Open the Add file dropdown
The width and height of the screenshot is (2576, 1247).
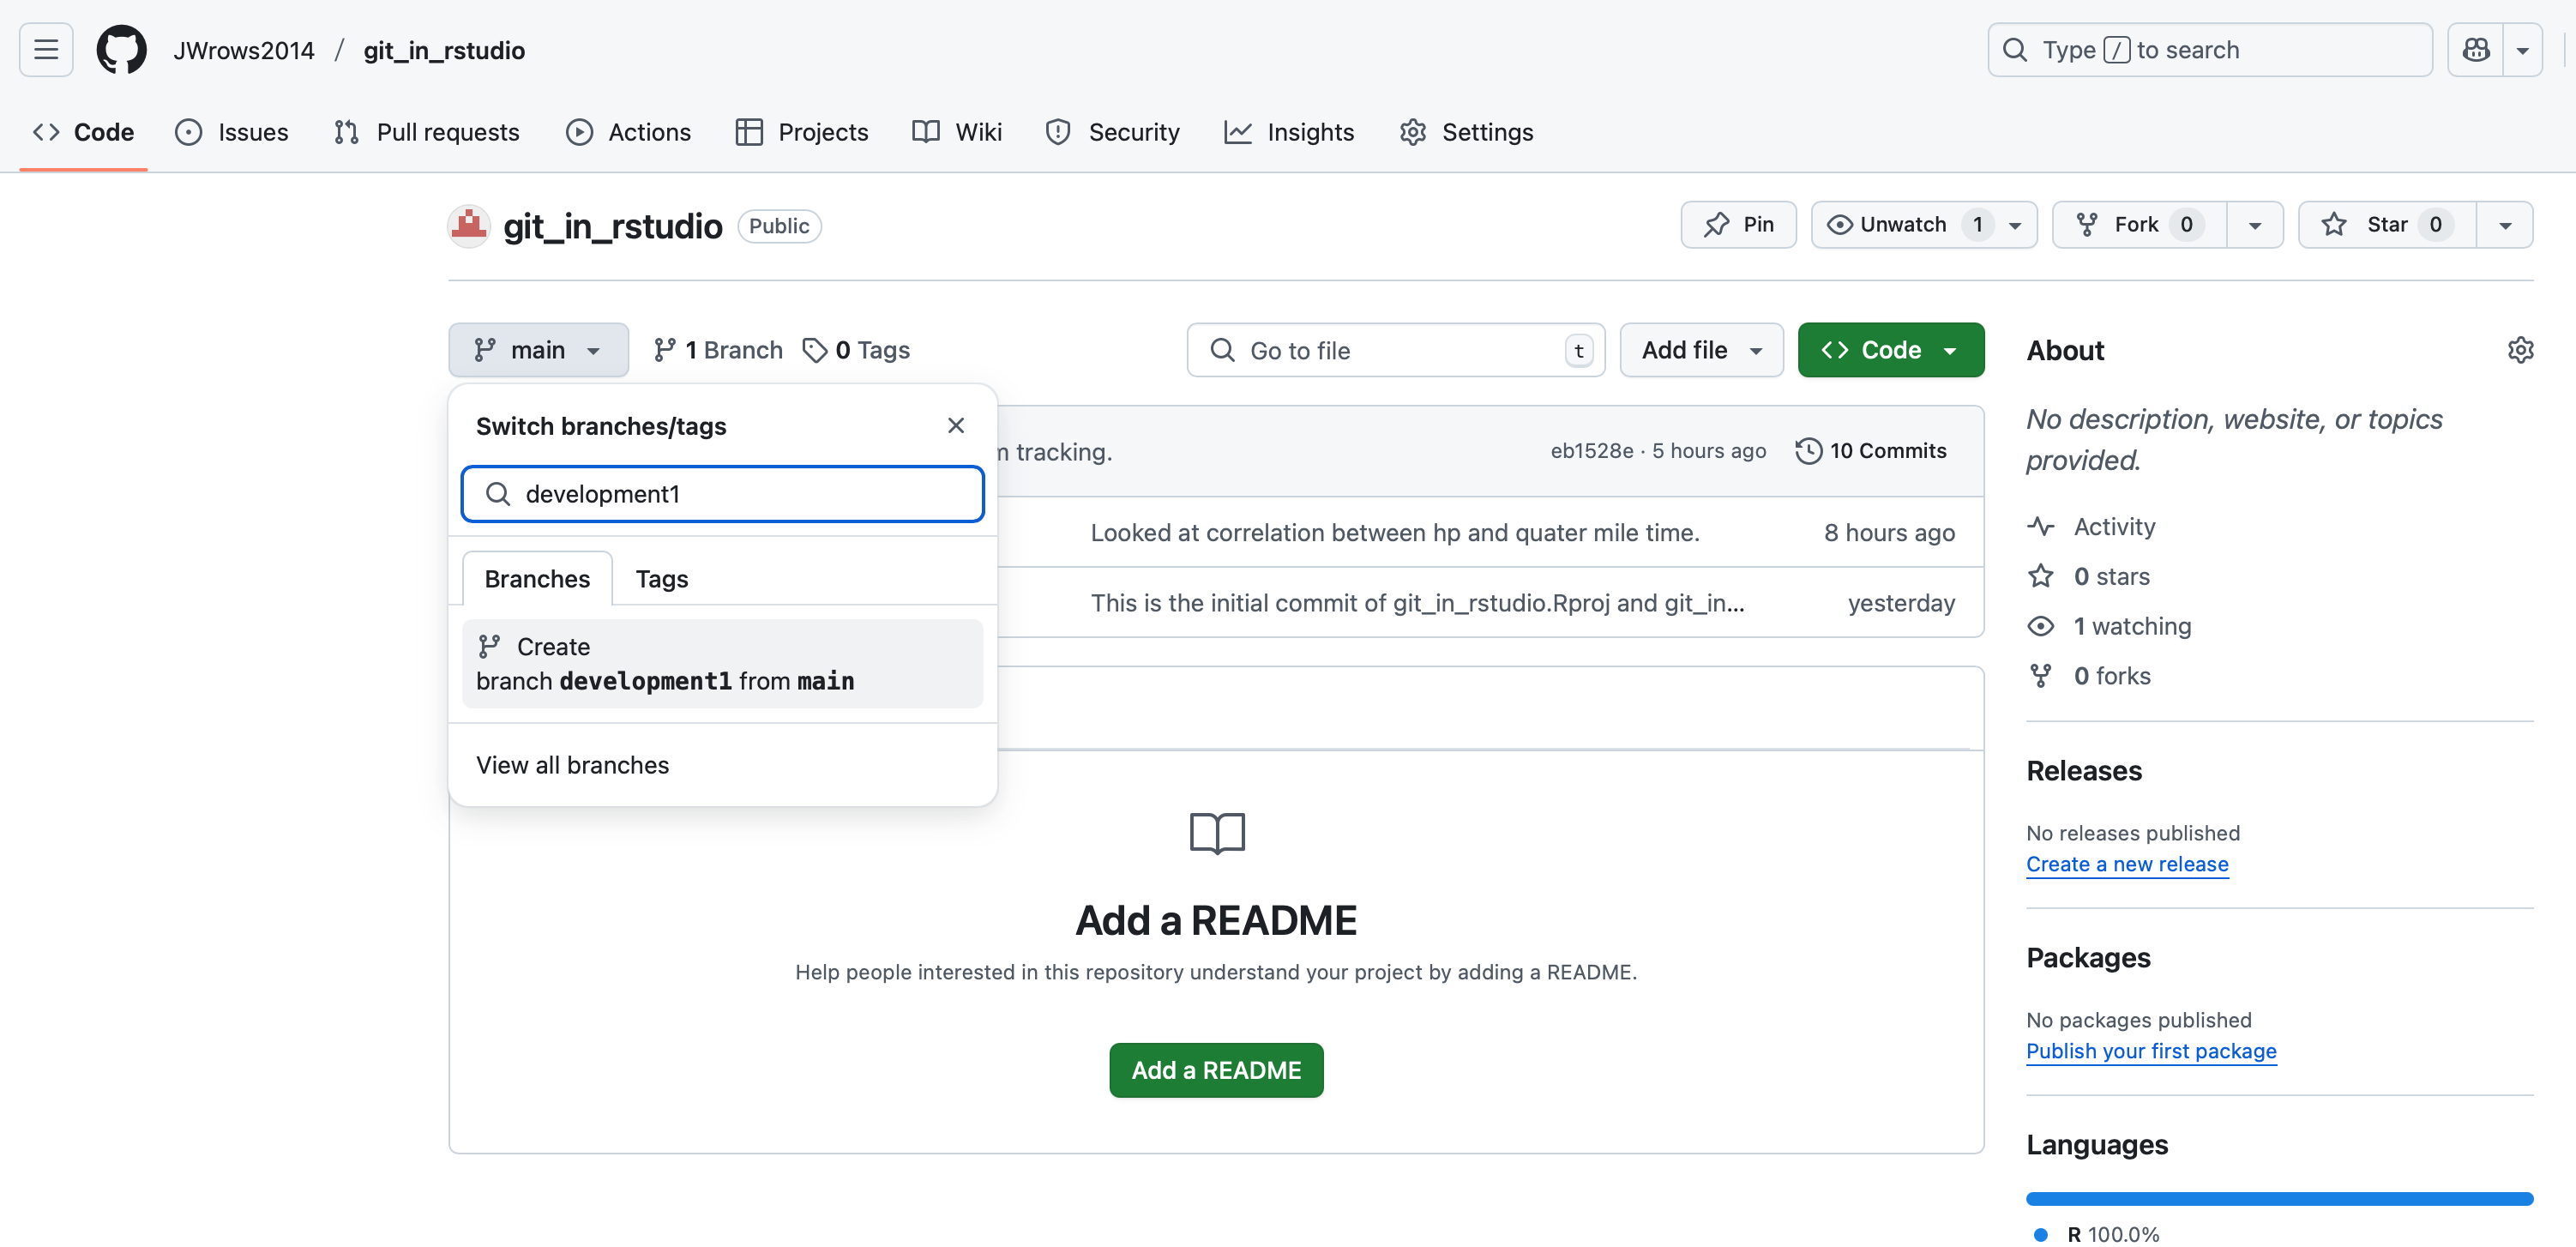(x=1701, y=350)
